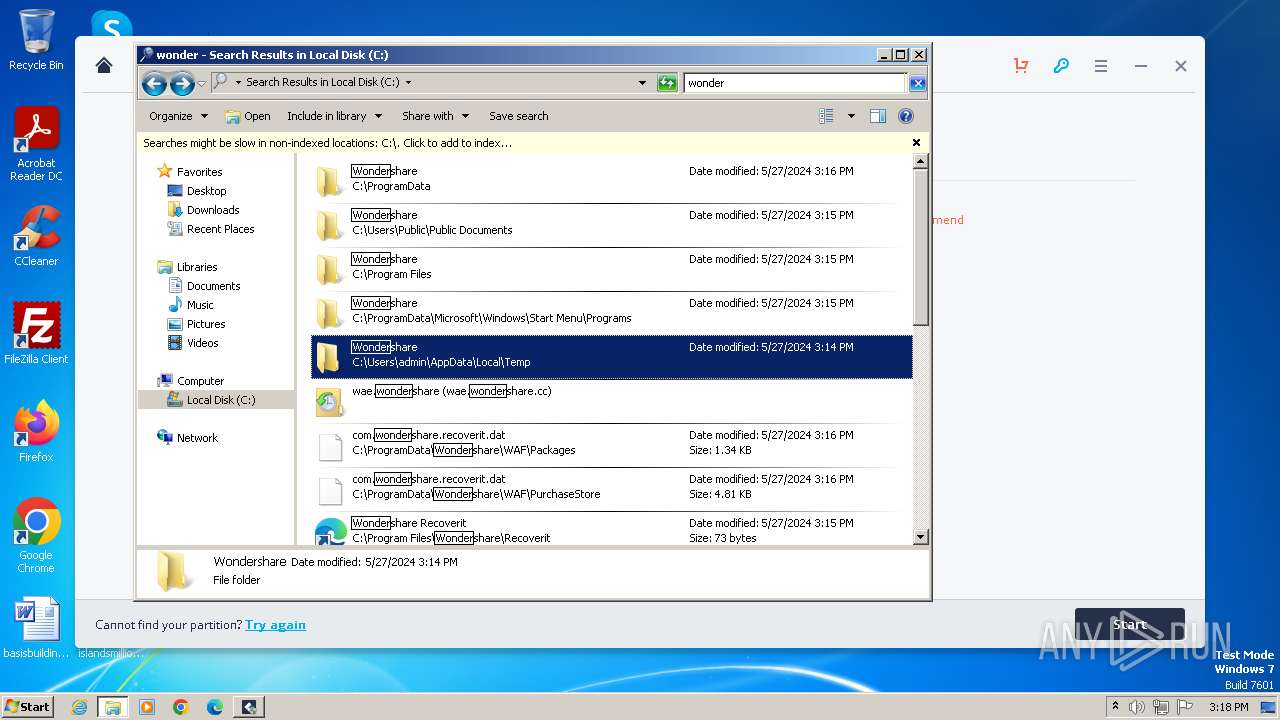1280x720 pixels.
Task: Click the Chrome icon in the taskbar
Action: click(181, 707)
